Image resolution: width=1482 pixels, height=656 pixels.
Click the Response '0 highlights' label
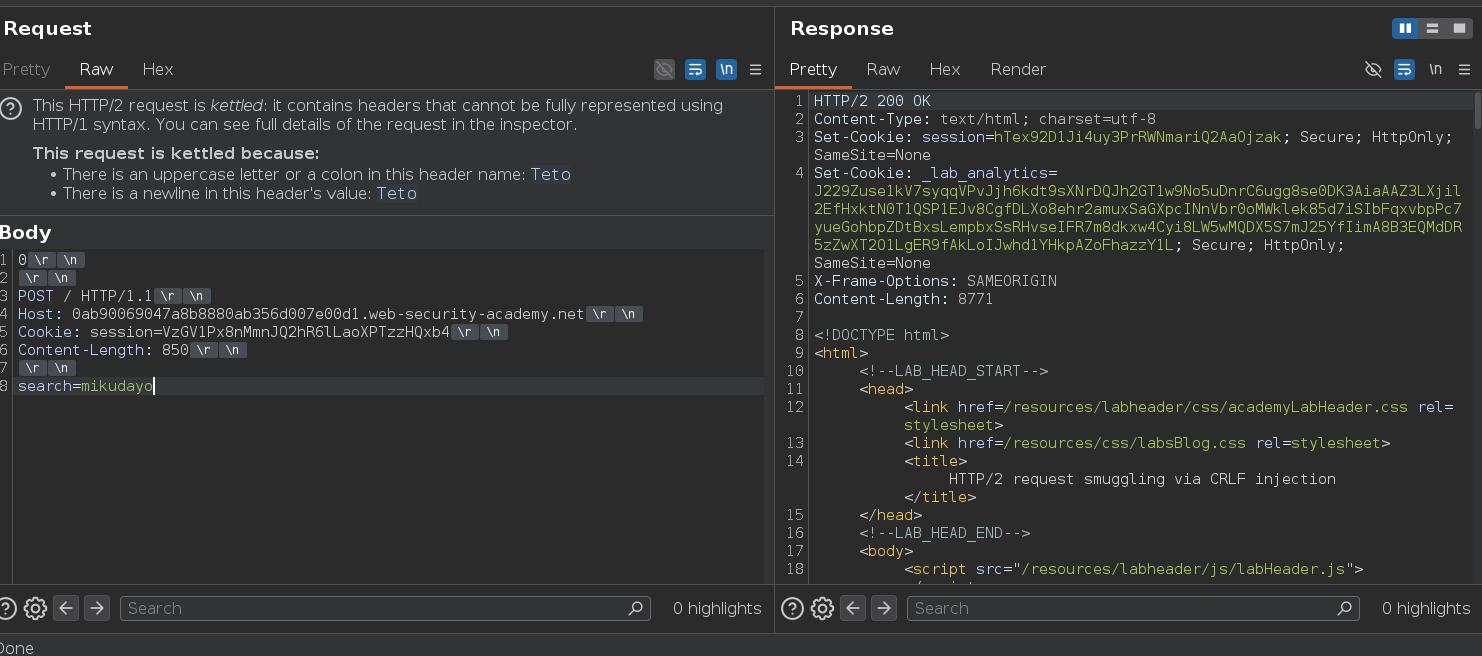point(1426,608)
